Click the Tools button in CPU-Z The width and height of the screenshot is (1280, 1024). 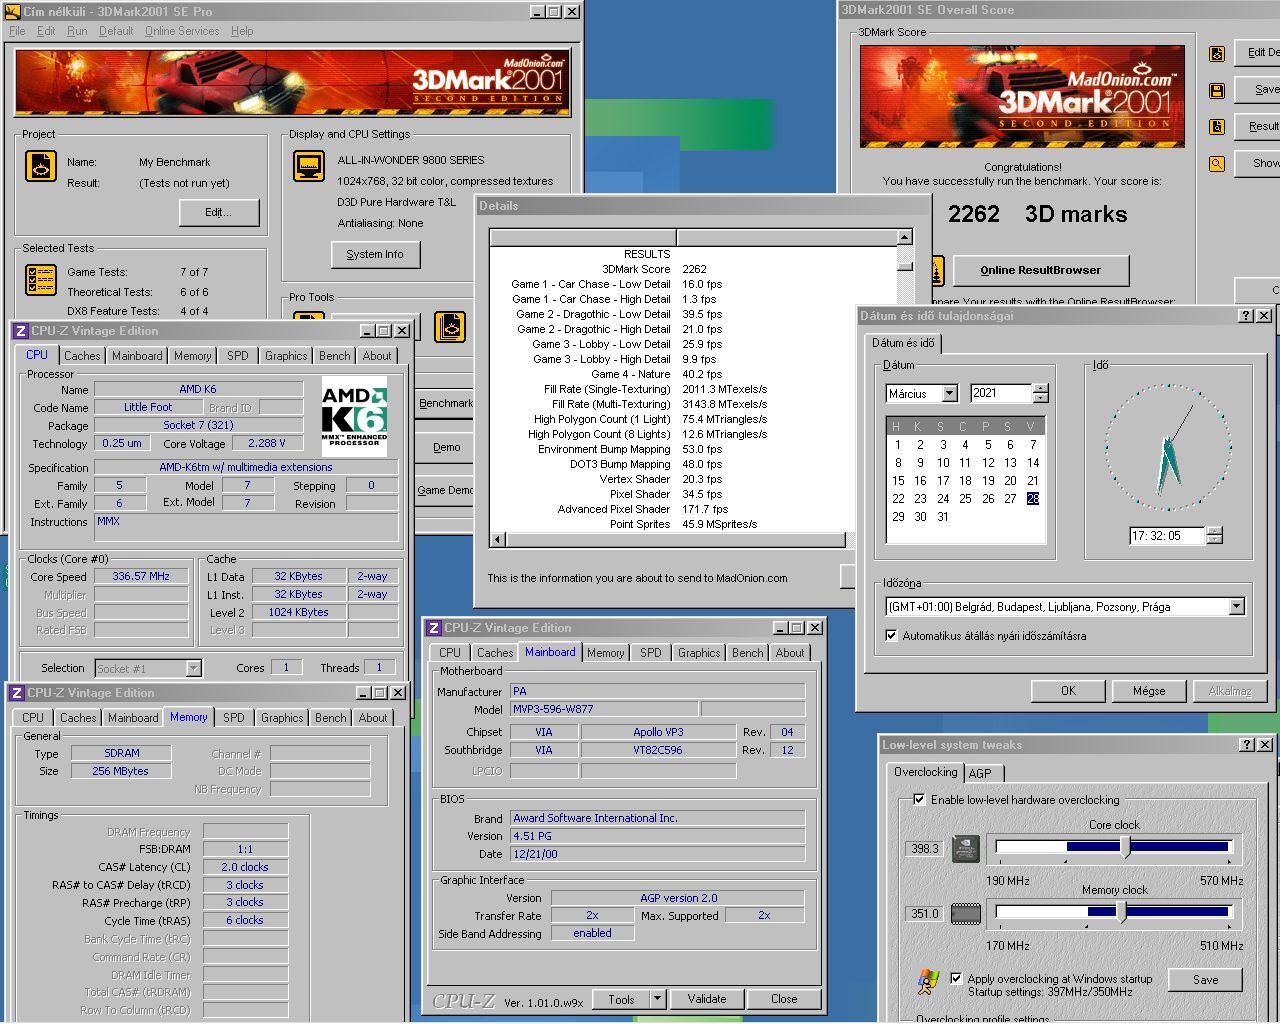click(x=621, y=999)
